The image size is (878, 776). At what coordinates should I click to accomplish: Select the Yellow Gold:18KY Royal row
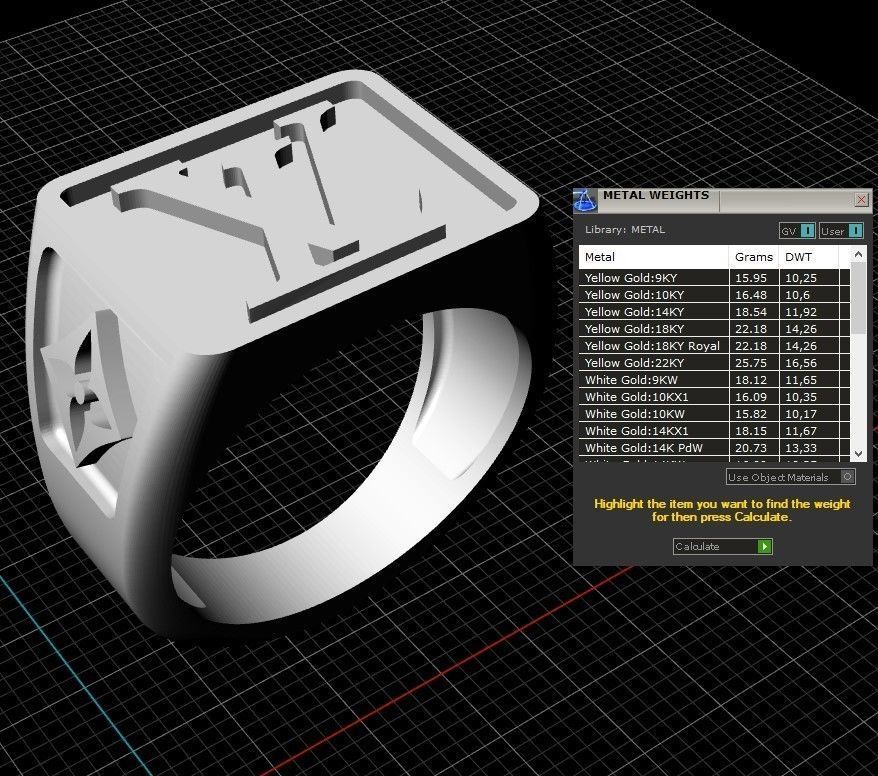point(714,345)
